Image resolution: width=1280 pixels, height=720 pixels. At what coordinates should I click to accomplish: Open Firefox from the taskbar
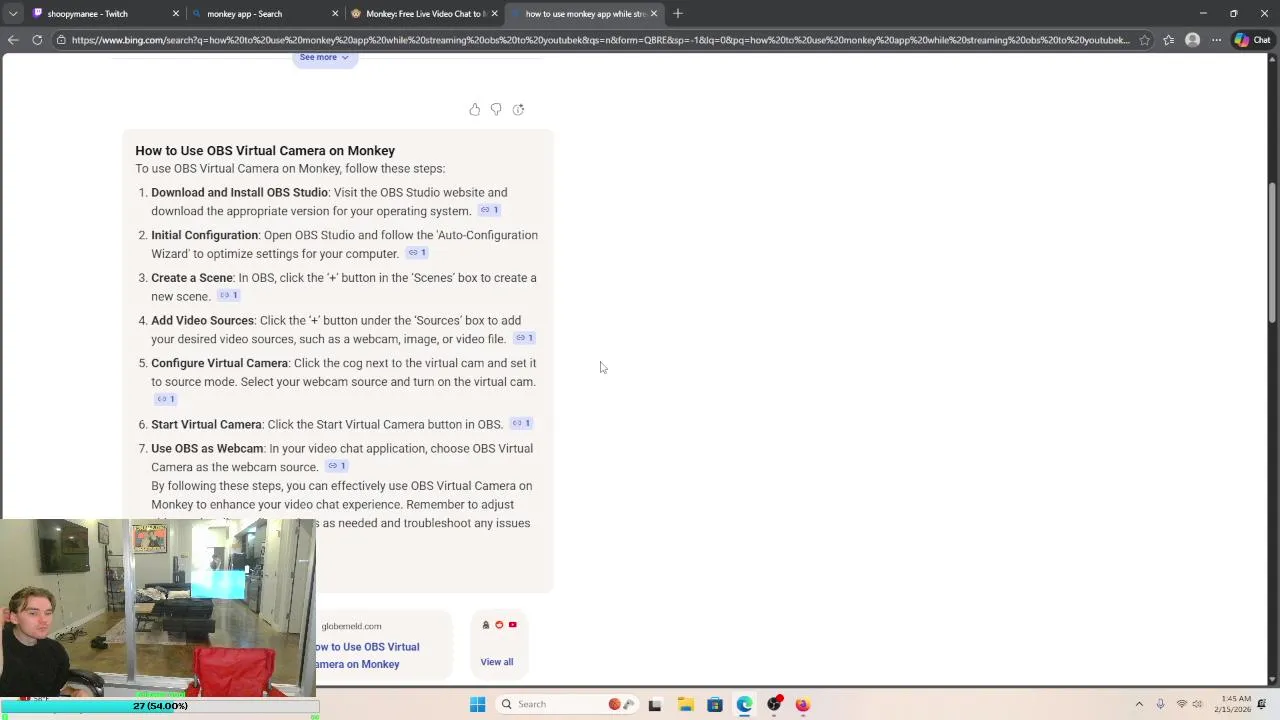(803, 705)
